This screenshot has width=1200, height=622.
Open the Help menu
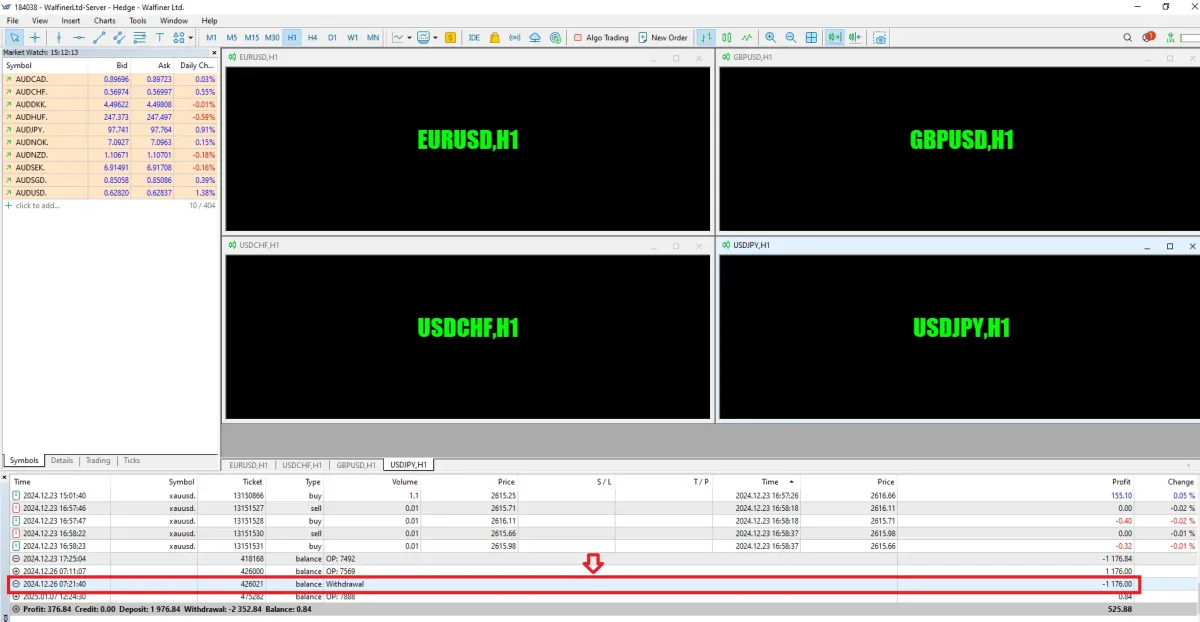point(209,20)
